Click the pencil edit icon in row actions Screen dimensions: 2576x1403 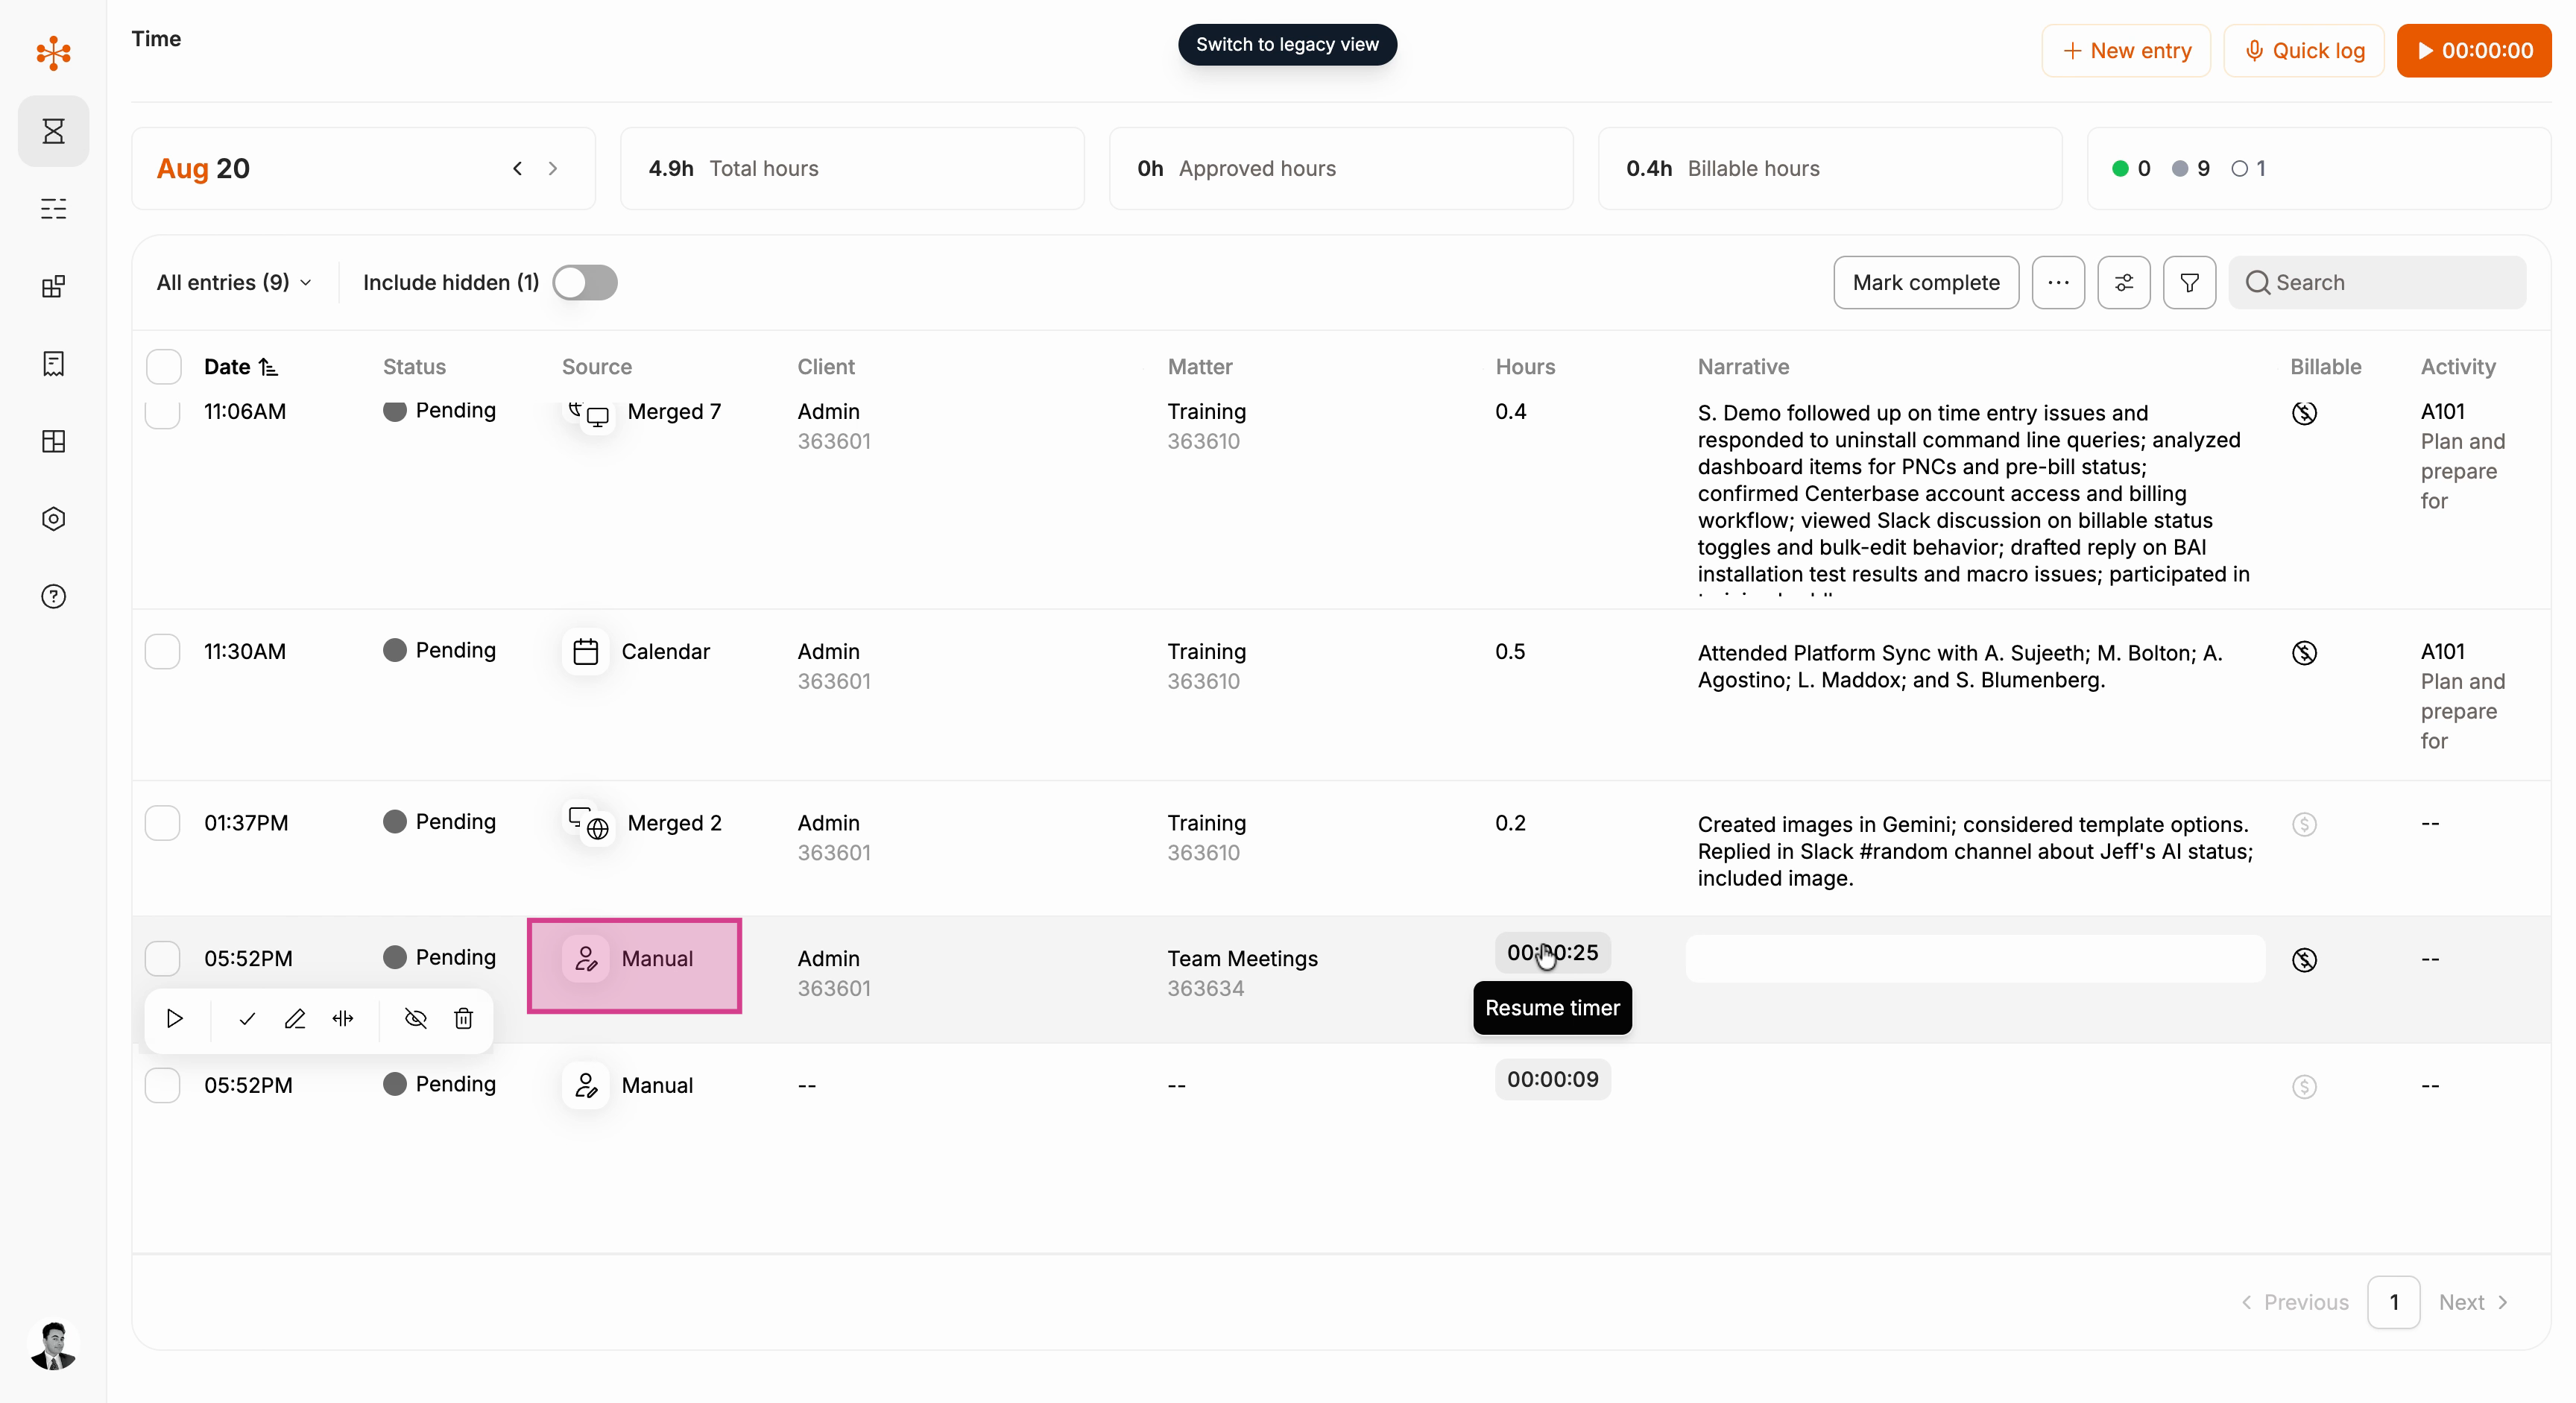click(295, 1018)
